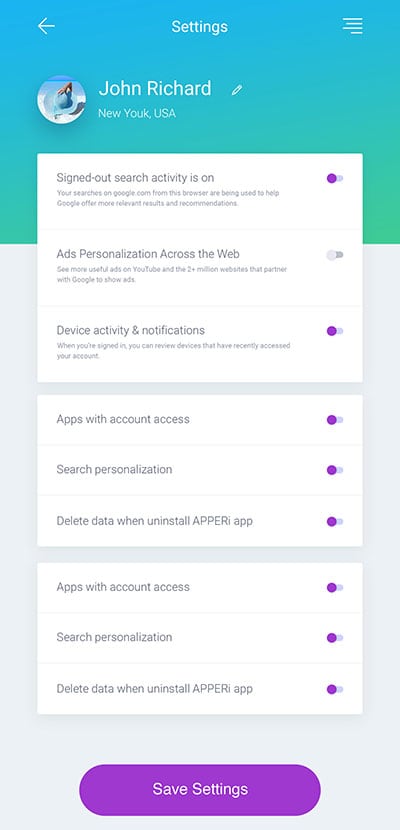Viewport: 400px width, 830px height.
Task: Toggle last Delete data when uninstall switch
Action: coord(335,689)
